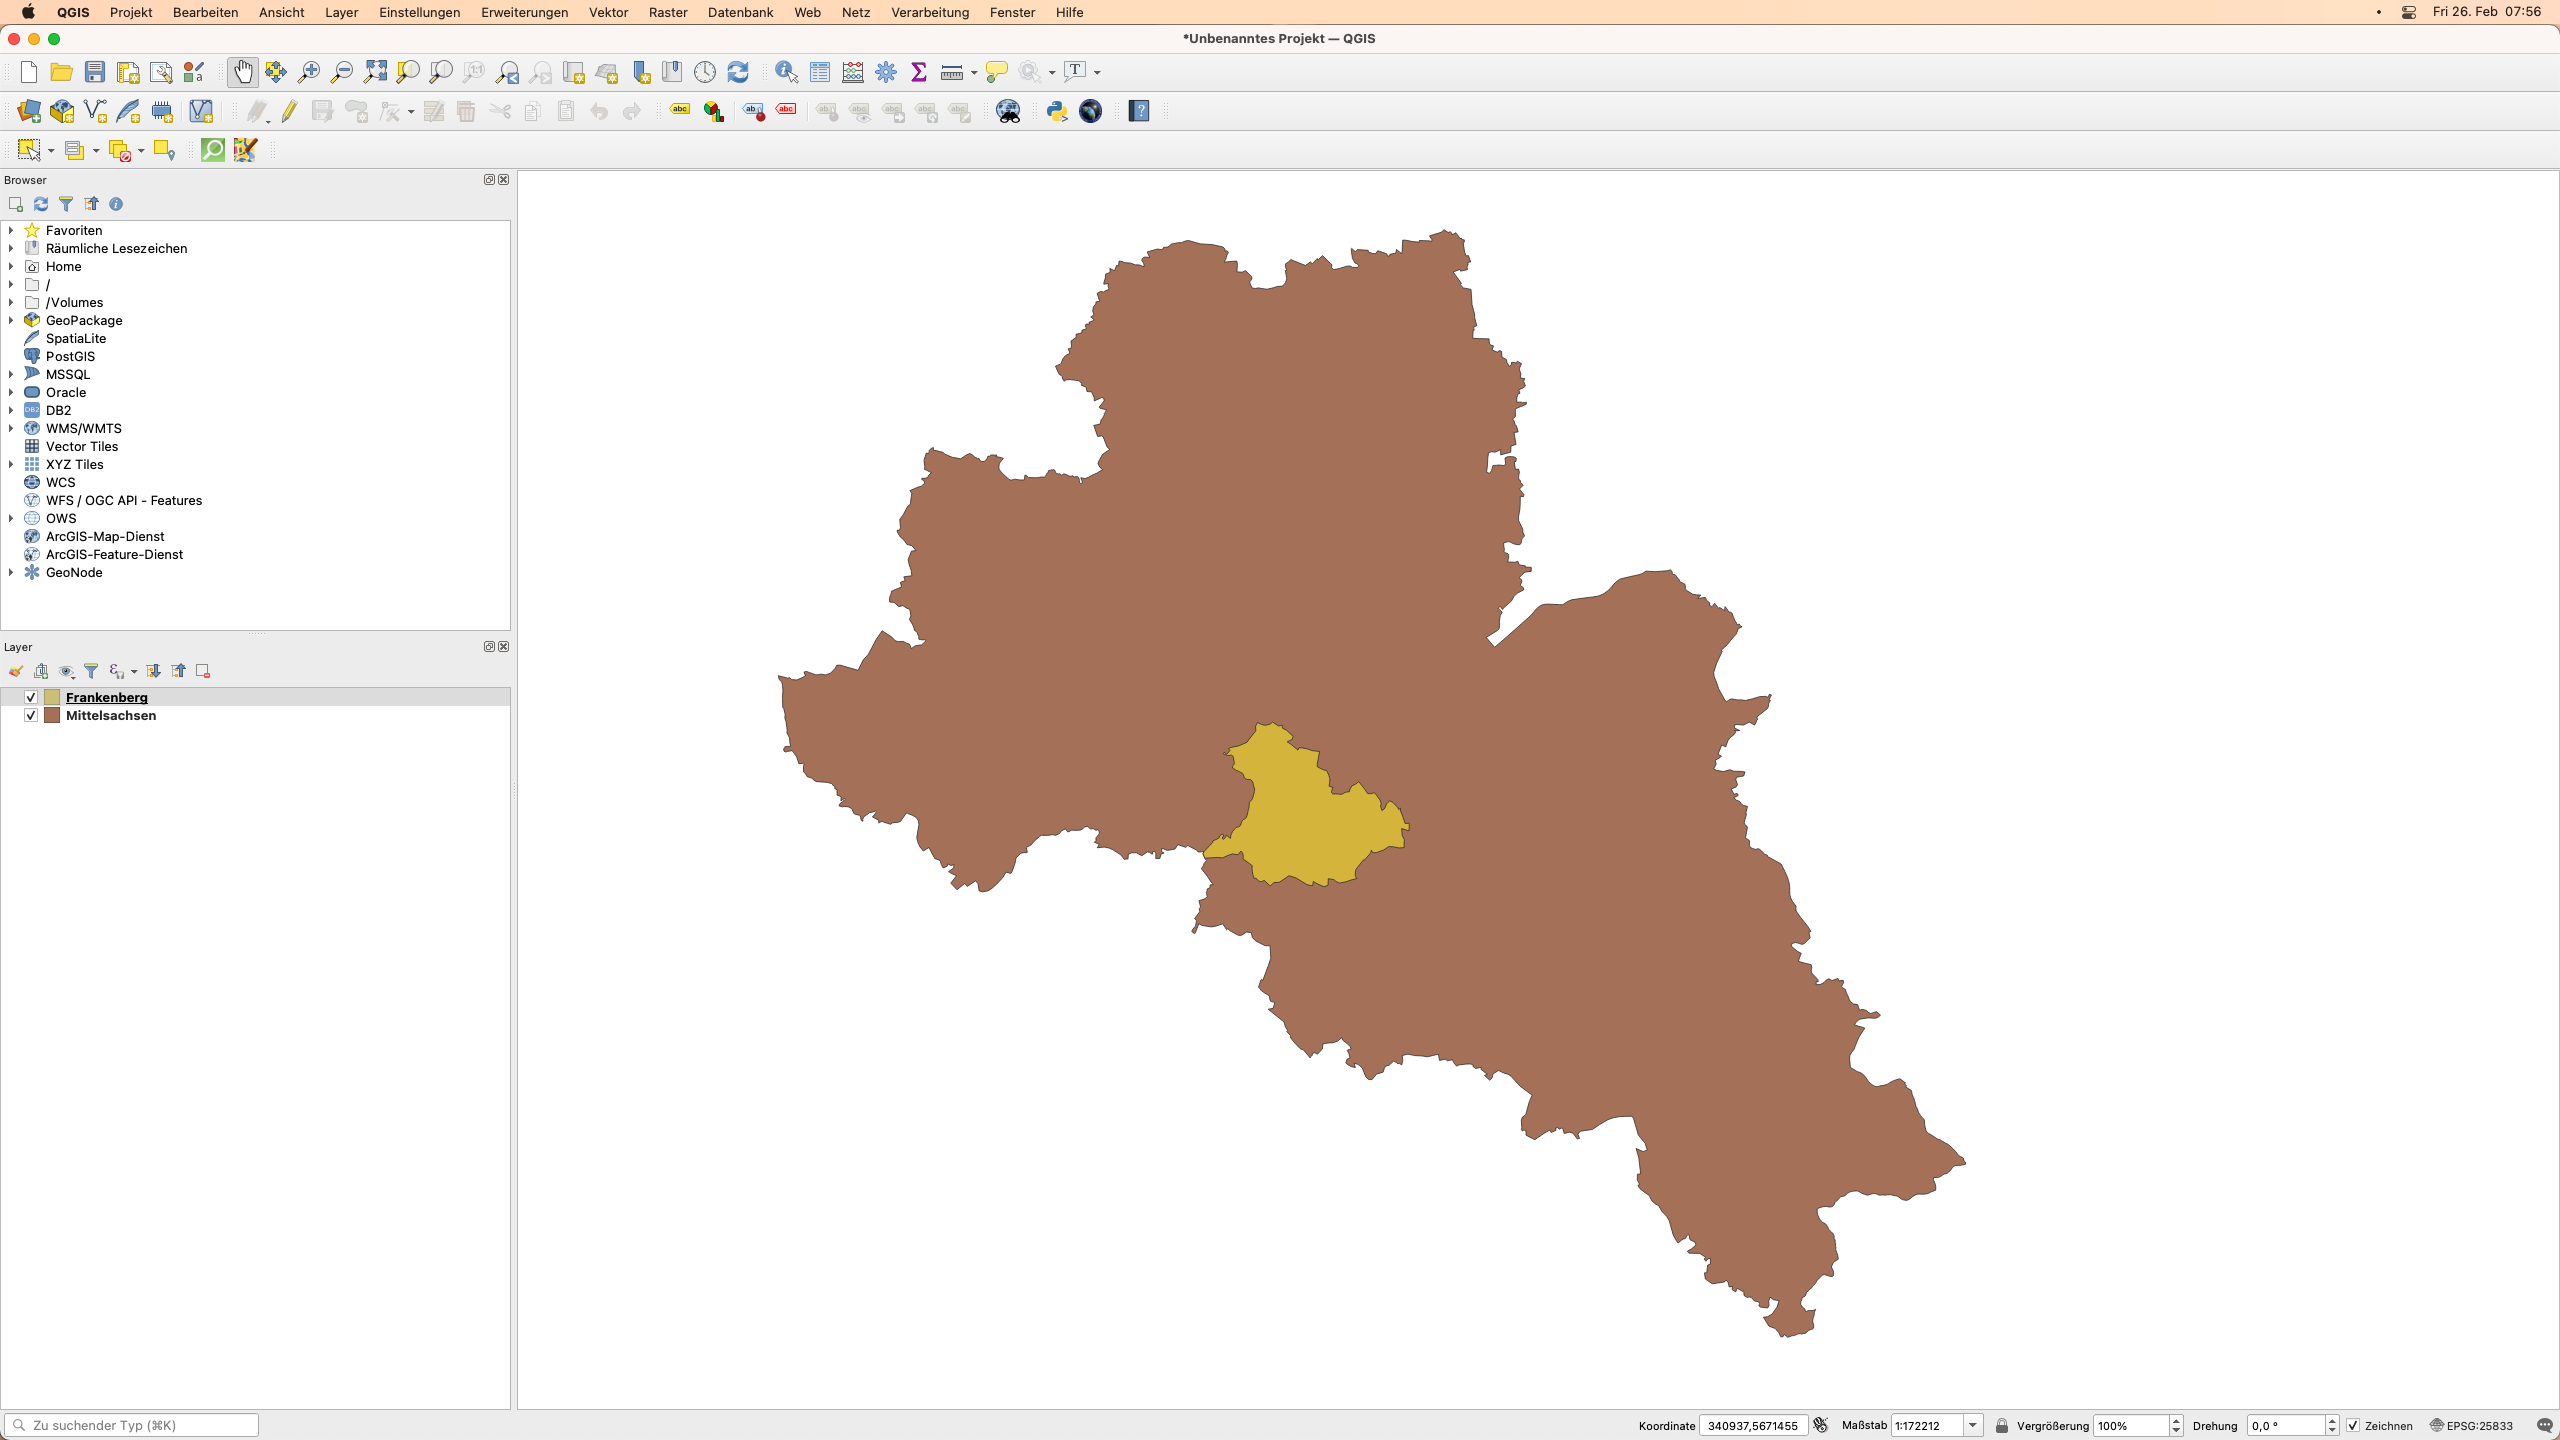Open the Apple menu
Screen dimensions: 2560x1440
coord(28,12)
